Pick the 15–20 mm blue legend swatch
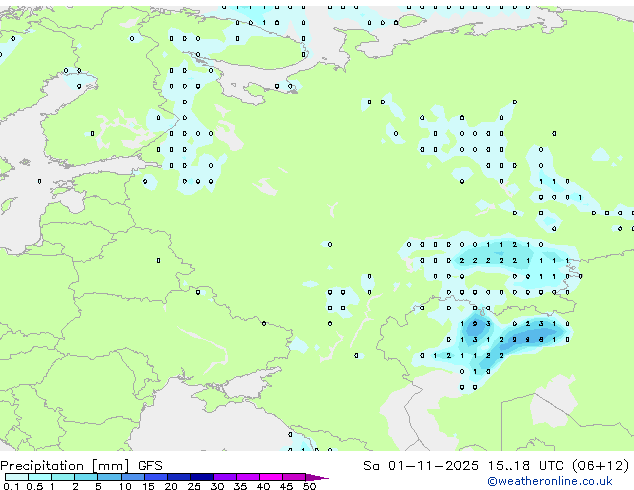The width and height of the screenshot is (634, 490). pos(155,477)
